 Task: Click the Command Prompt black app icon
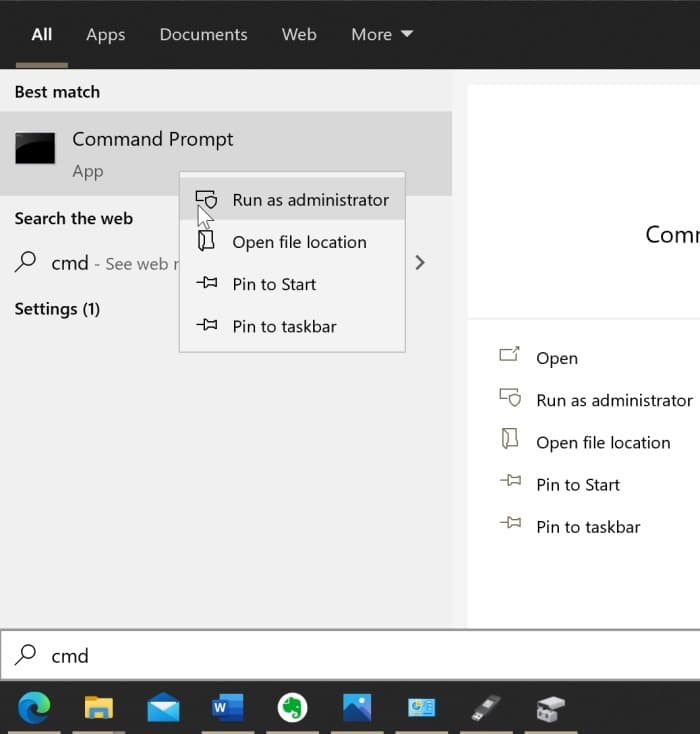tap(35, 148)
